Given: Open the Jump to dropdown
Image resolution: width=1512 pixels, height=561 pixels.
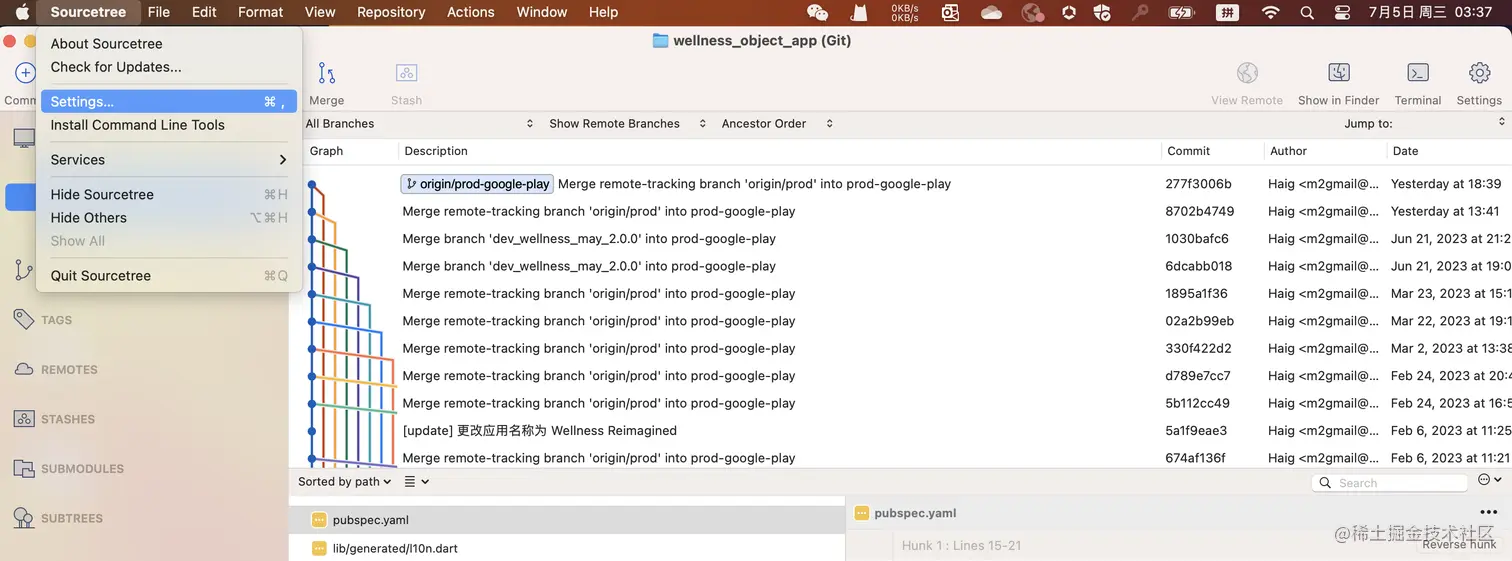Looking at the screenshot, I should [x=1425, y=124].
